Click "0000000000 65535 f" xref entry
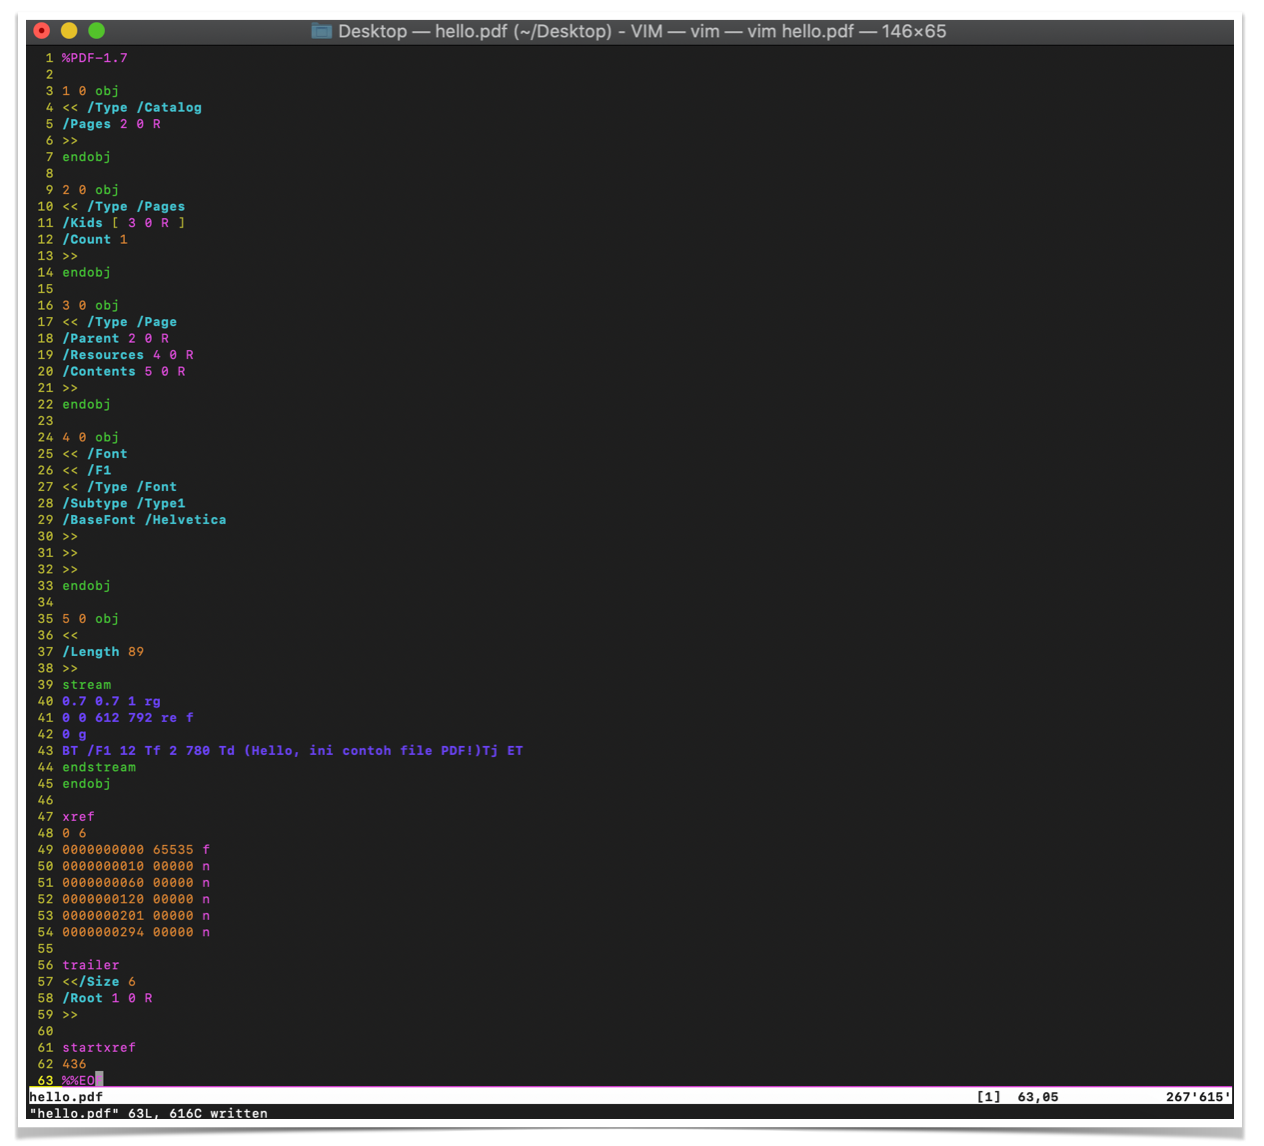Screen dimensions: 1264x1146 click(x=136, y=850)
